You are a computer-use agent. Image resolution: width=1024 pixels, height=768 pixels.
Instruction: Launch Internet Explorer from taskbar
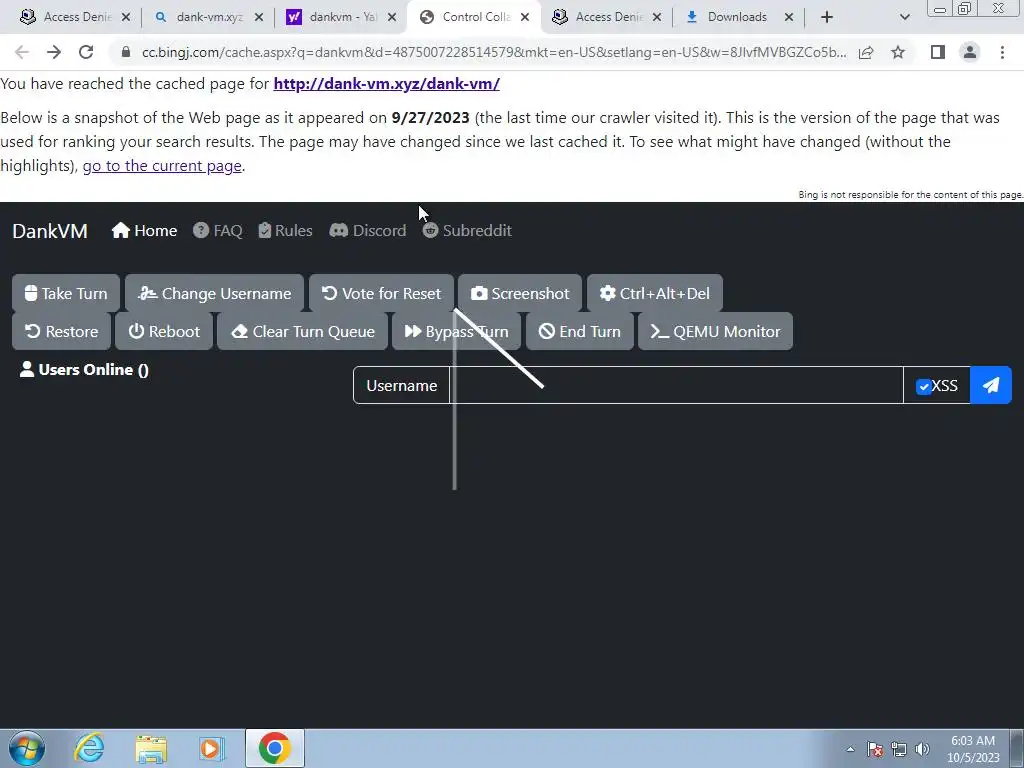[89, 748]
